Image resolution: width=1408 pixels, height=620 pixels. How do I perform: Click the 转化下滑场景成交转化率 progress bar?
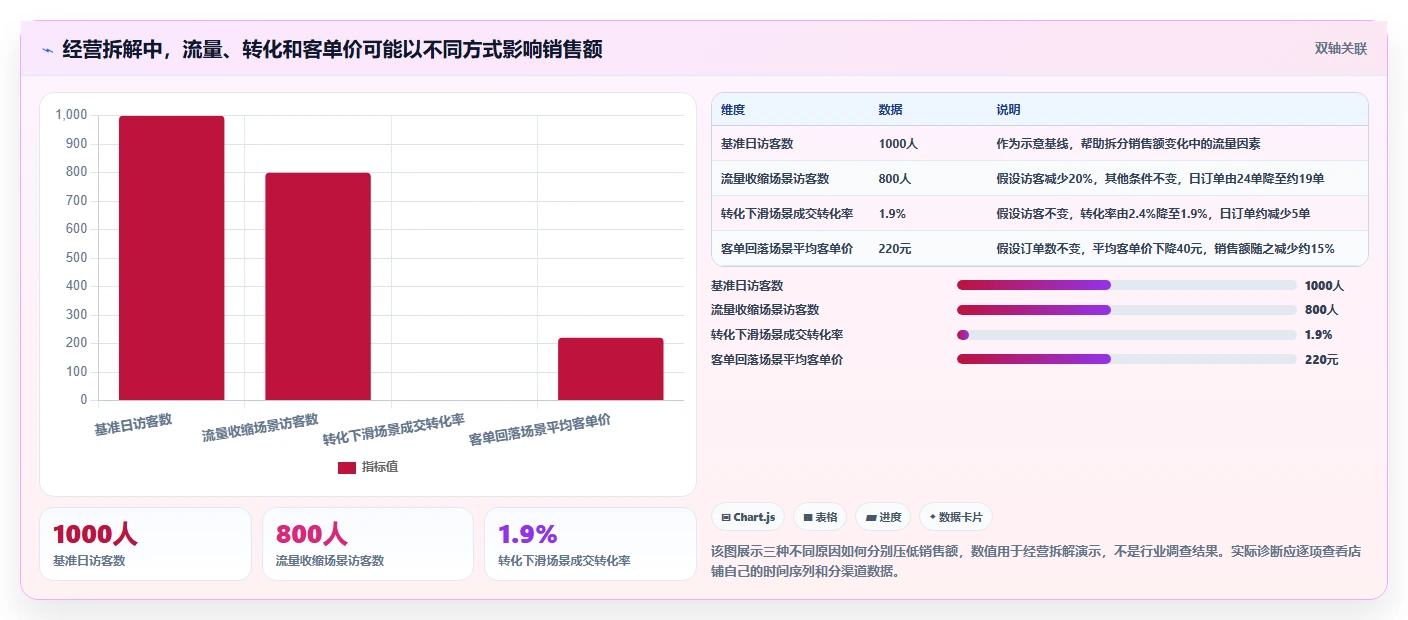[1126, 335]
